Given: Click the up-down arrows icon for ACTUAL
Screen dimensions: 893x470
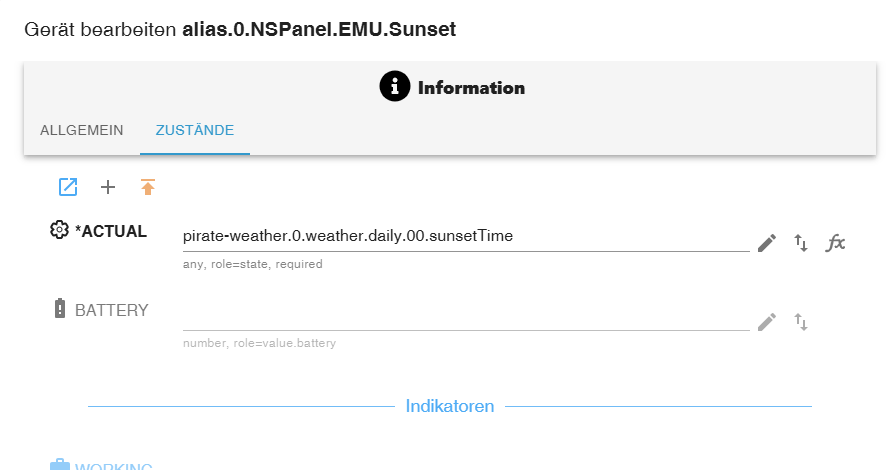Looking at the screenshot, I should point(801,242).
